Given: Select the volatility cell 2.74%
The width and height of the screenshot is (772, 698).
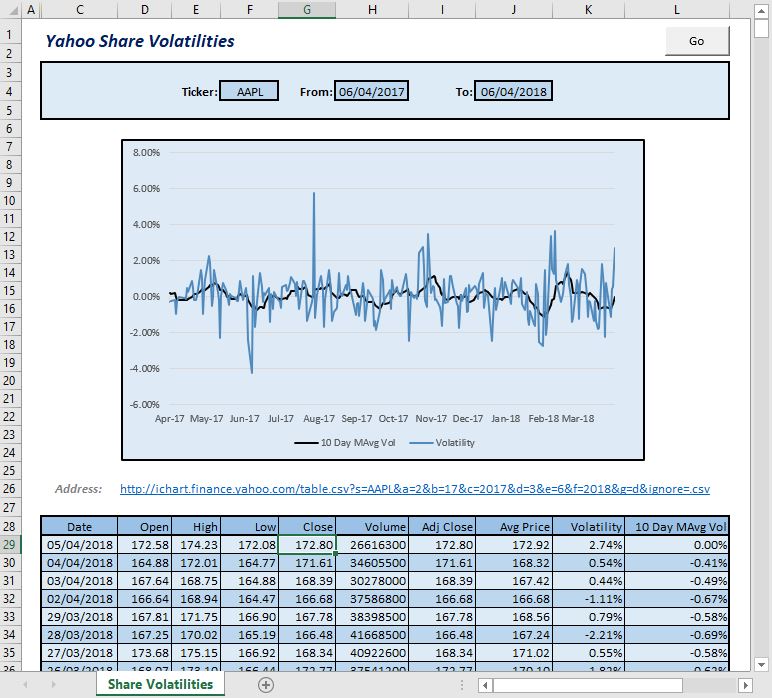Looking at the screenshot, I should pyautogui.click(x=588, y=545).
